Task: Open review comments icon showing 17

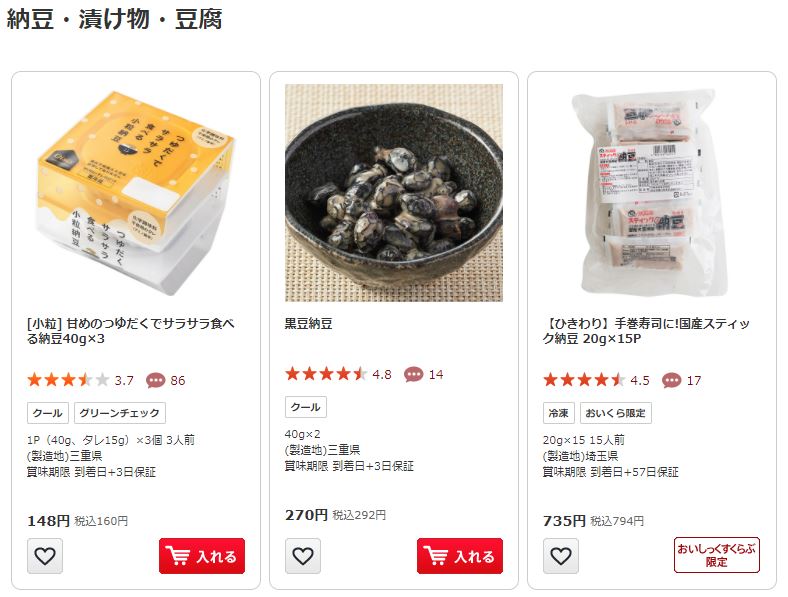Action: 671,380
